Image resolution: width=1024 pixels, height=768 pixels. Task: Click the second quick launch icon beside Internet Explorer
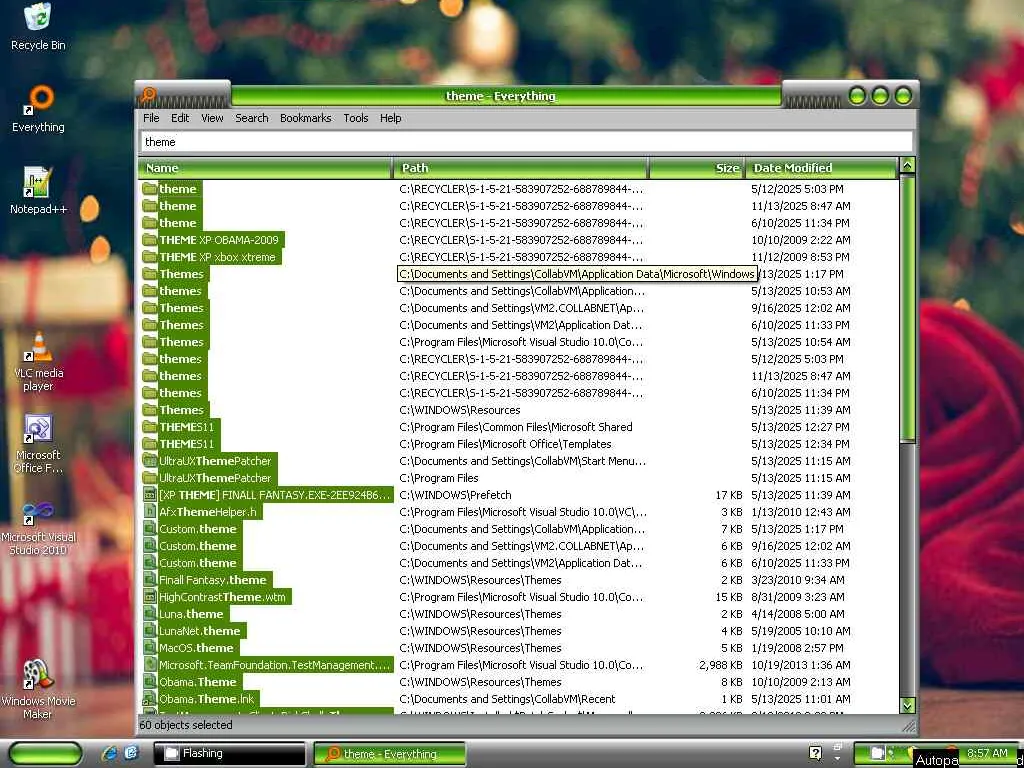point(131,753)
